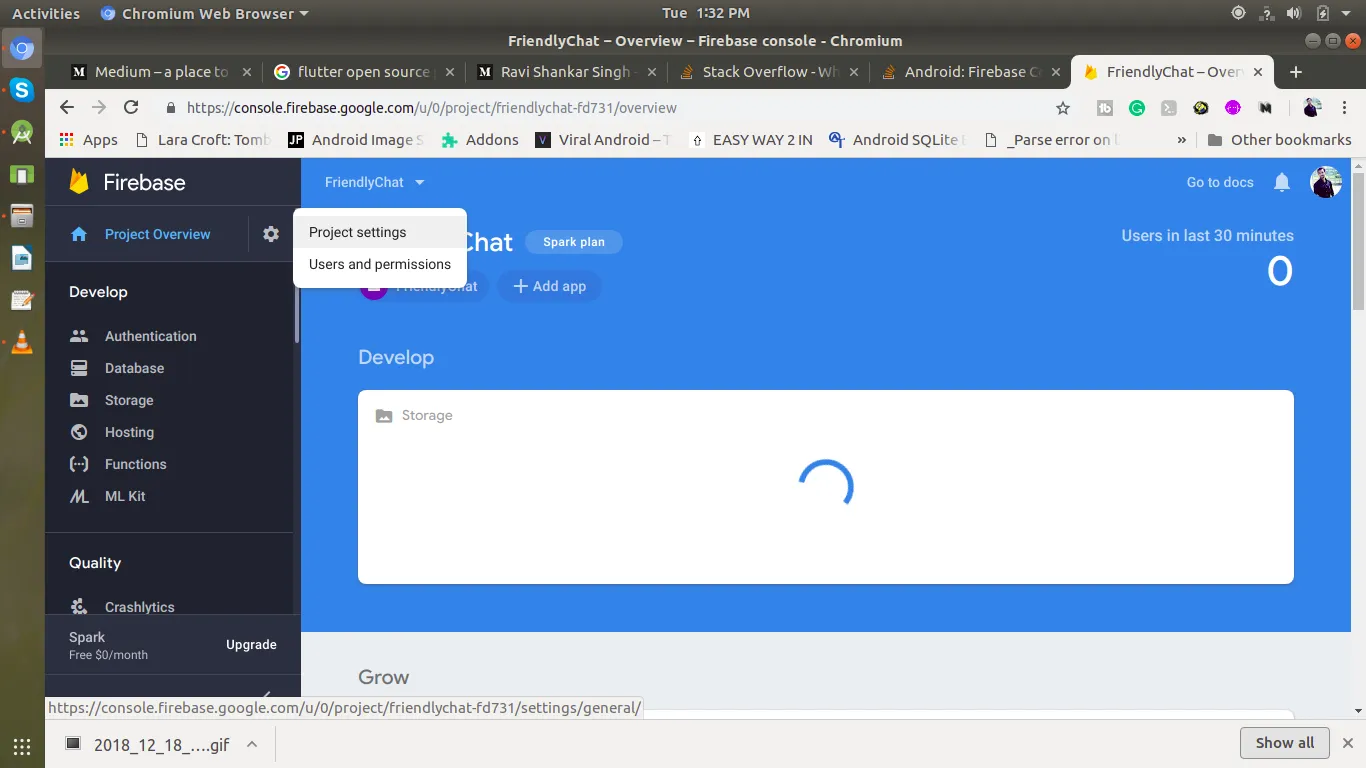Open Skype from the dock

click(22, 90)
